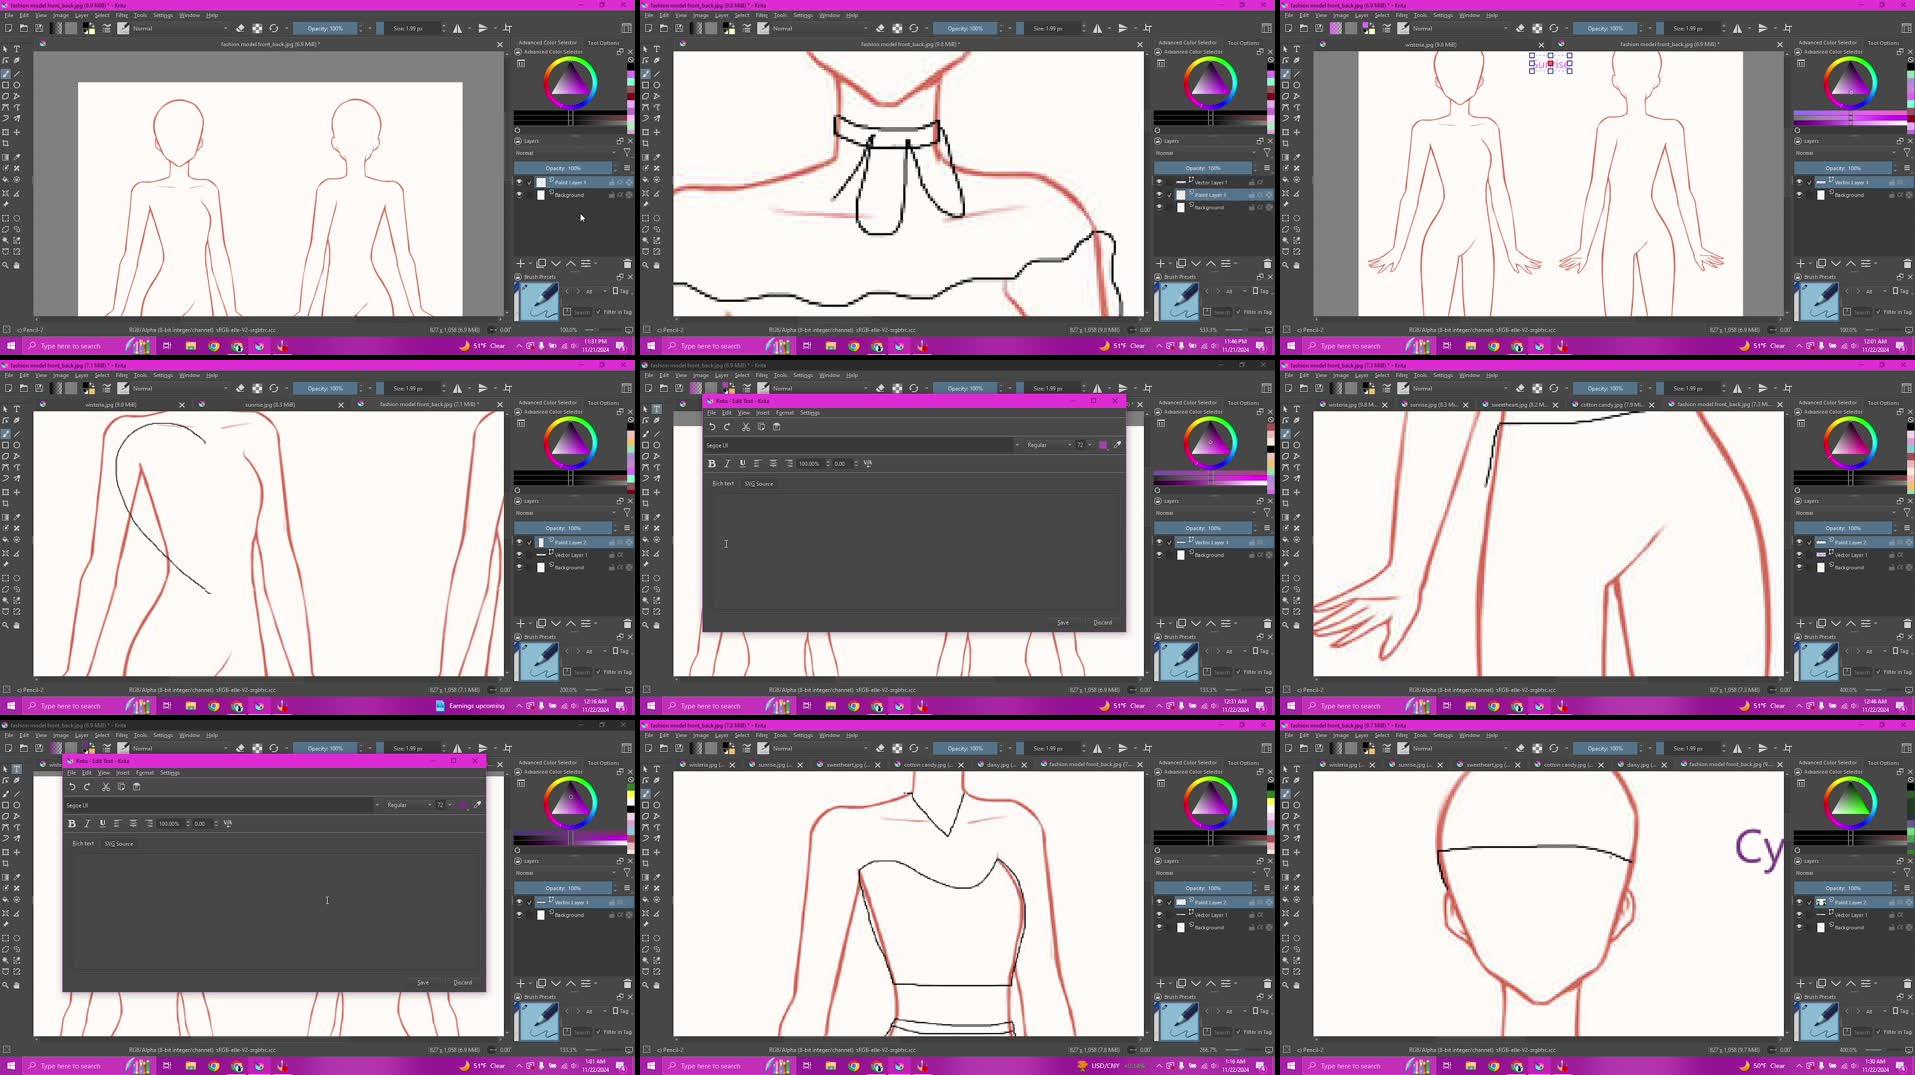Viewport: 1915px width, 1075px height.
Task: Click Discard in 1:01 AM Edit Text dialog
Action: coord(462,983)
